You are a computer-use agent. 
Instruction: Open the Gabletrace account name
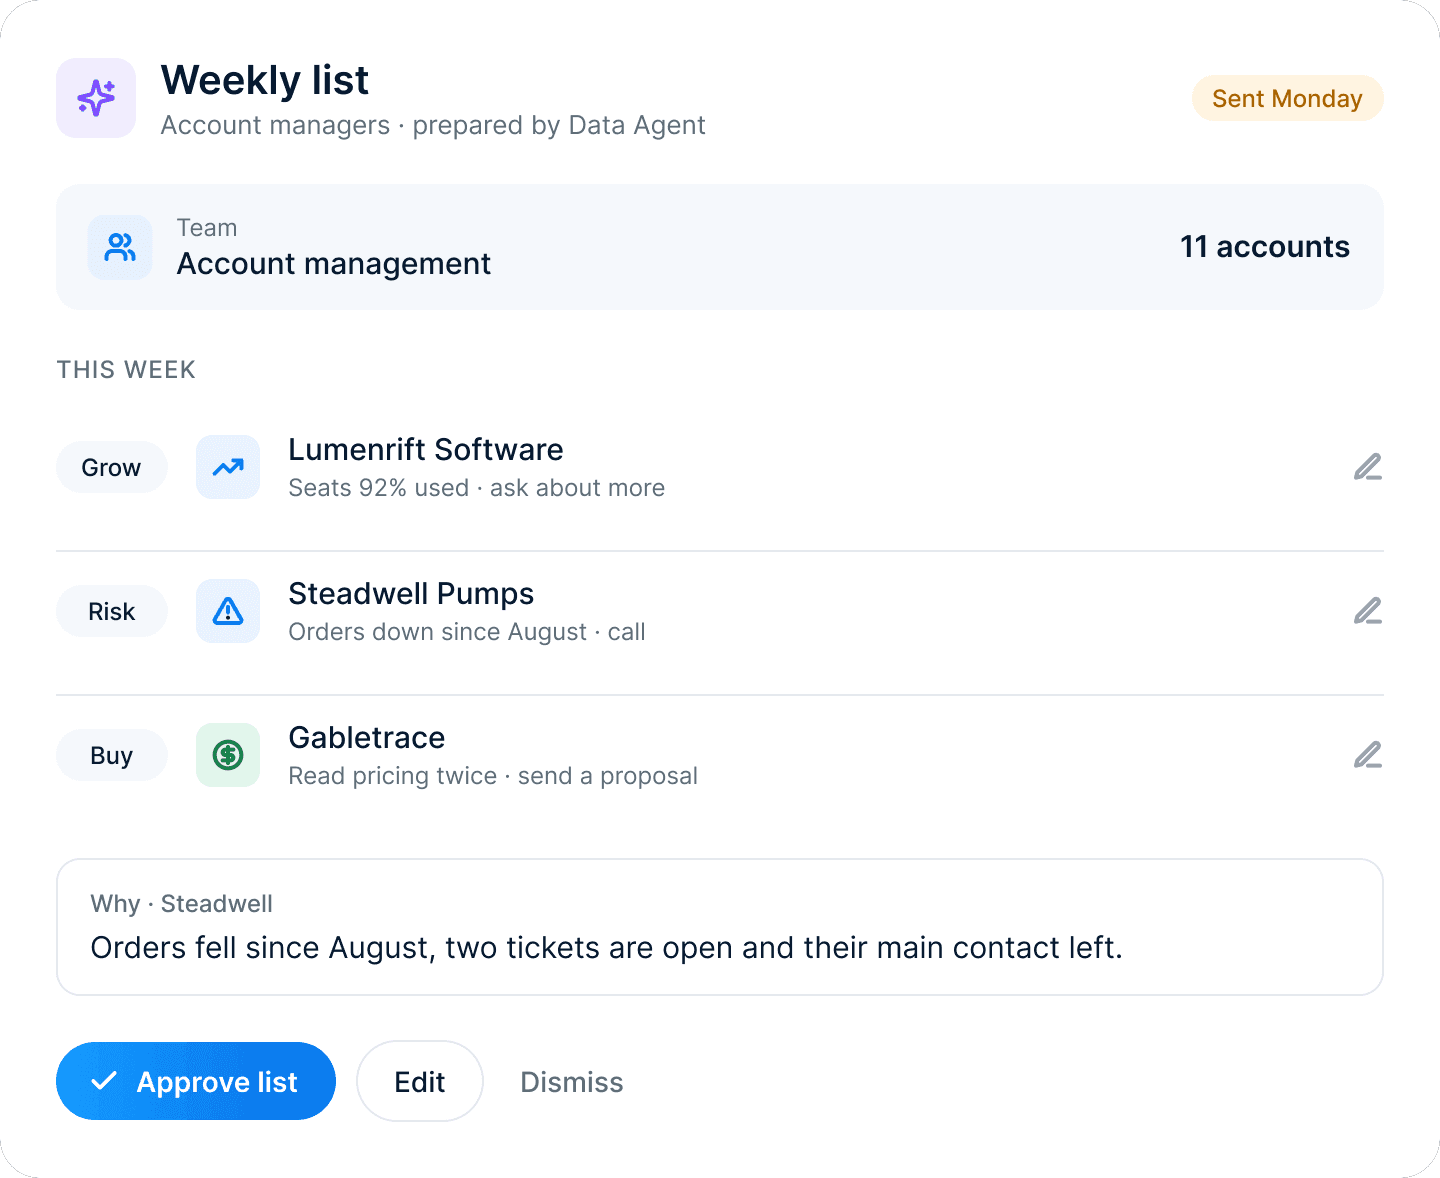[367, 738]
